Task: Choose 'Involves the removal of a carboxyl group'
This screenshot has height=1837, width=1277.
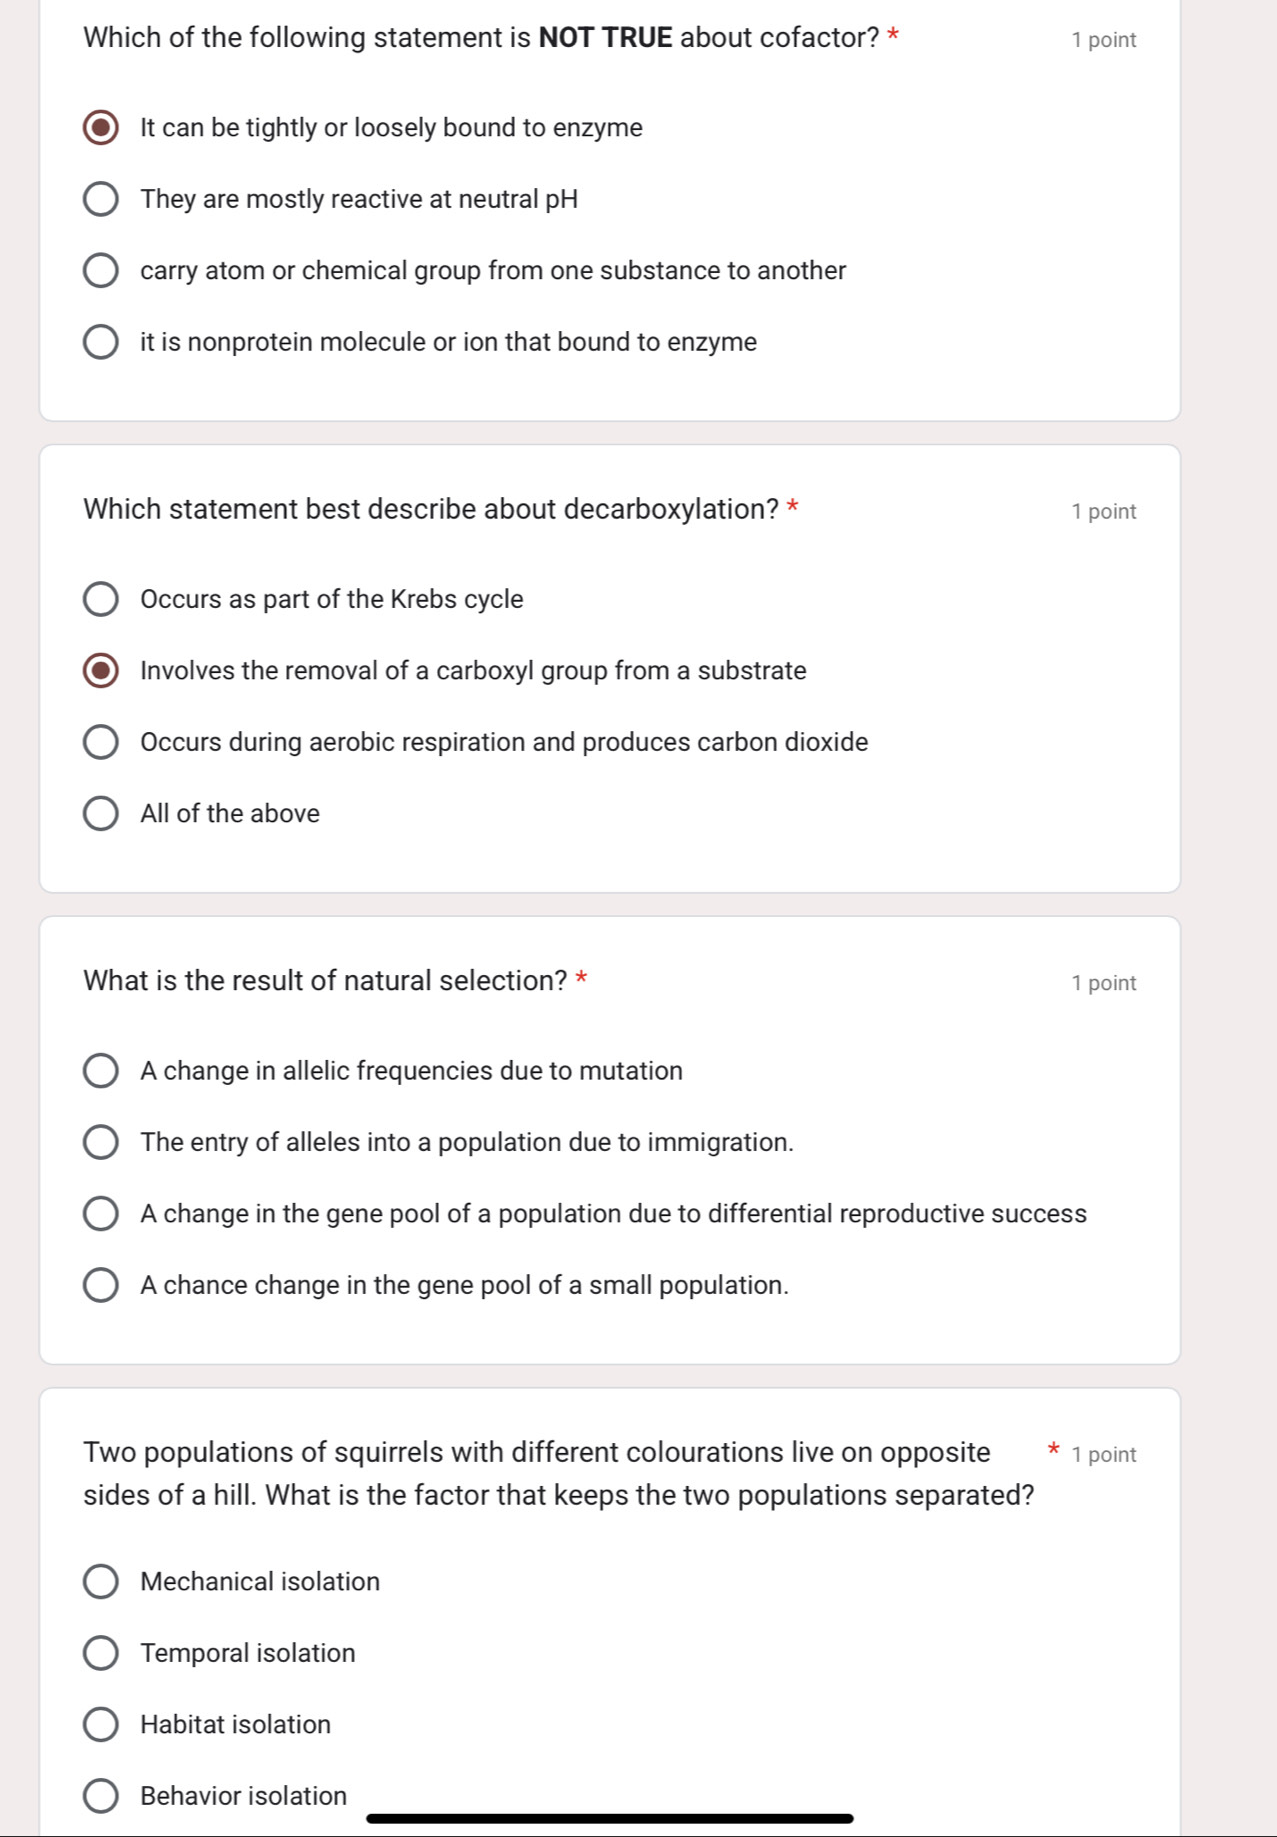Action: [x=100, y=671]
